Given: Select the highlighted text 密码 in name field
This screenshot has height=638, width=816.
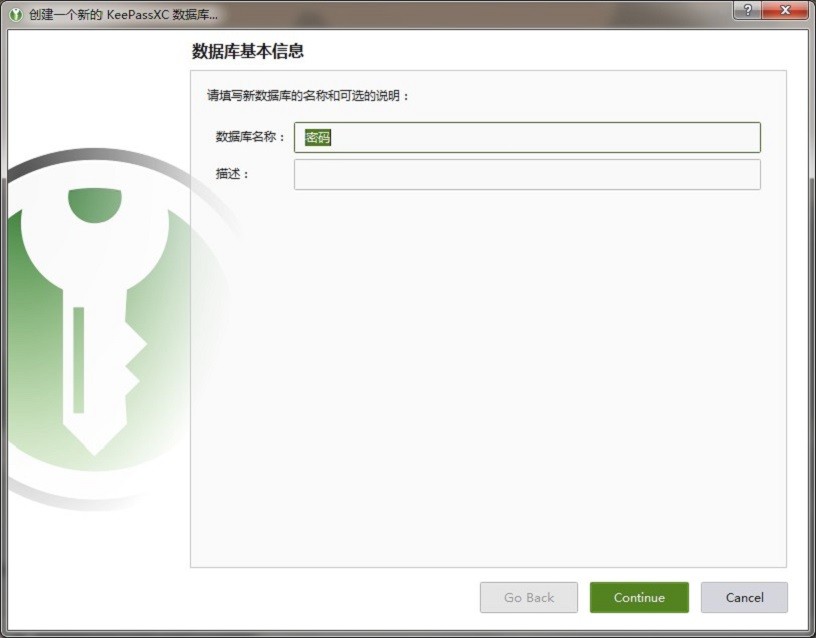Looking at the screenshot, I should [x=317, y=137].
